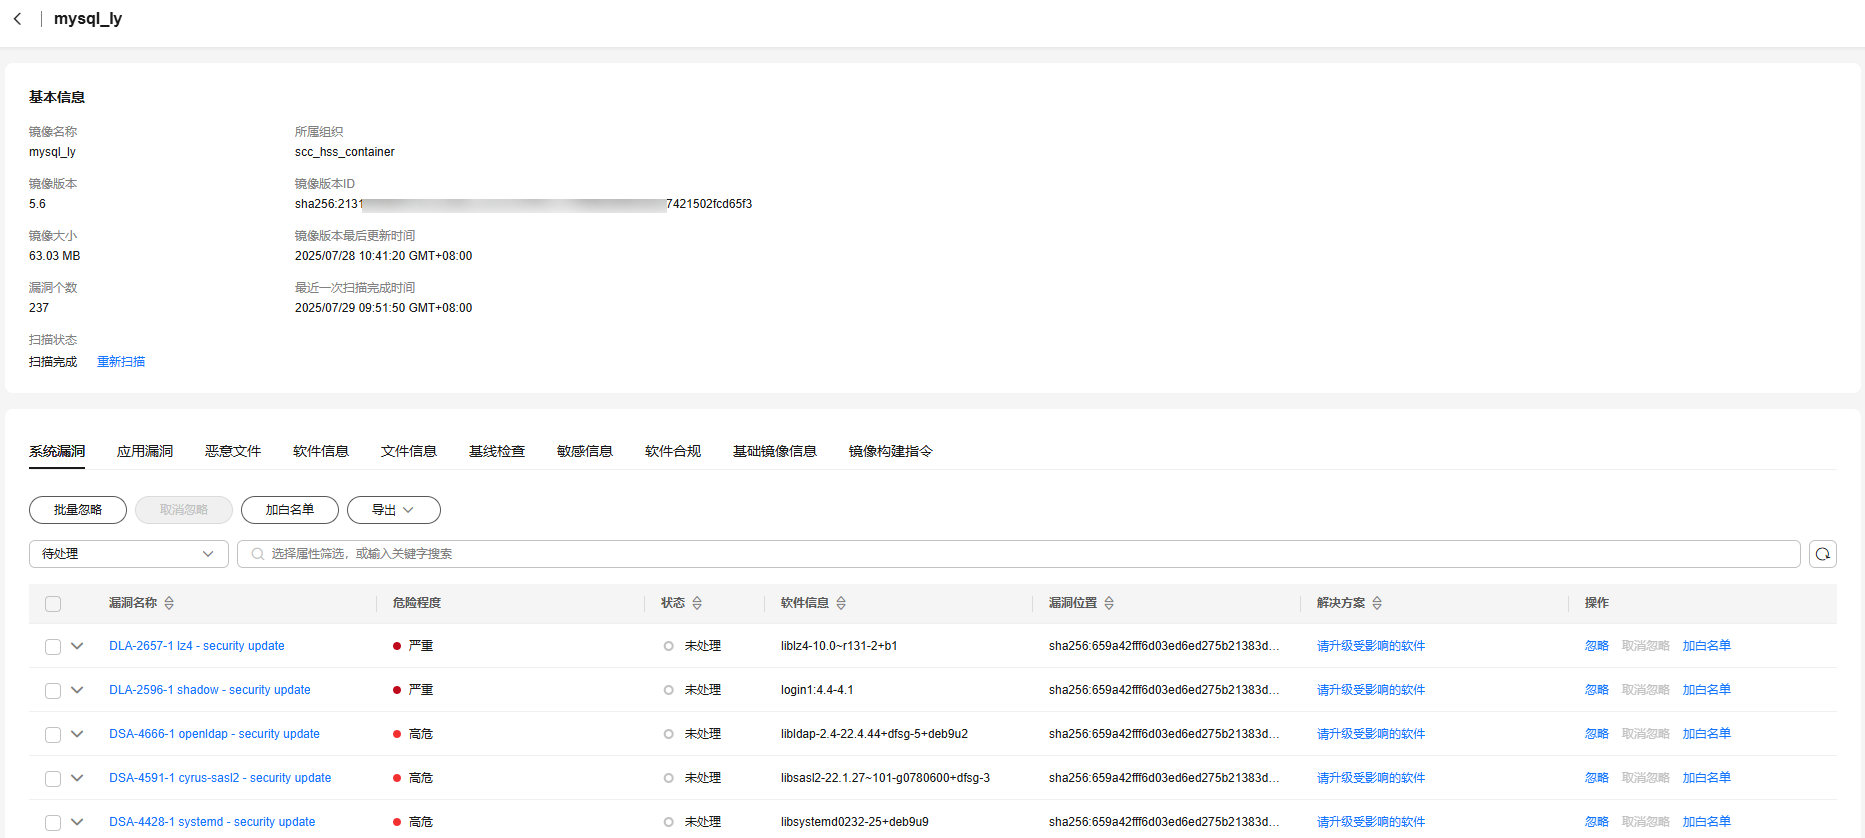Sort by 解决方案 column sort icon
The height and width of the screenshot is (838, 1865).
point(1377,603)
